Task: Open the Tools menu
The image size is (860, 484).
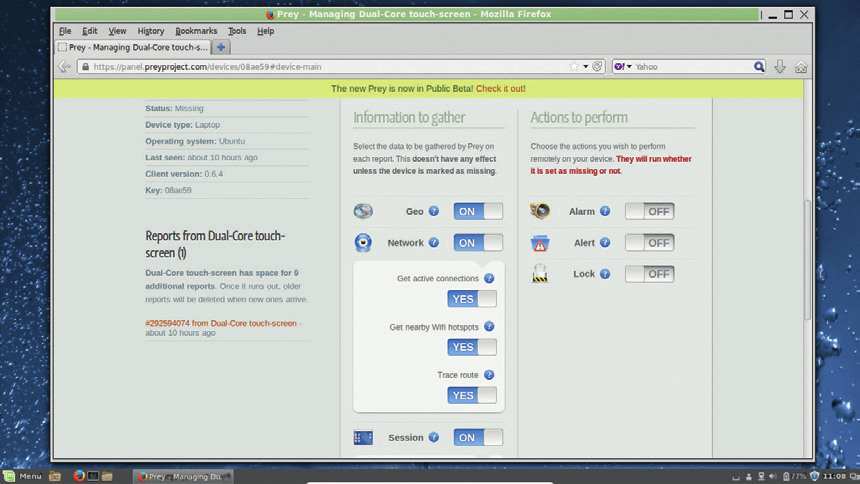Action: [237, 31]
